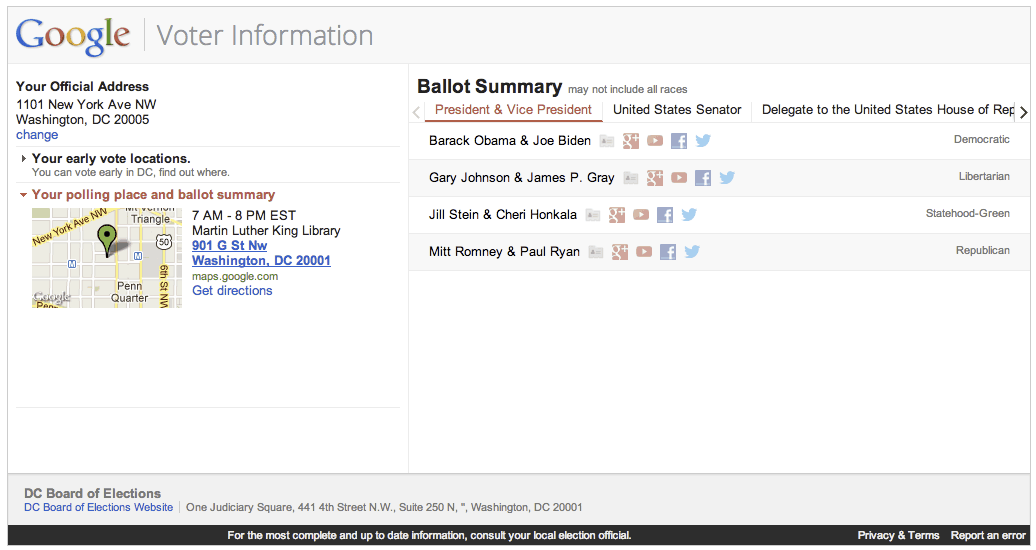Screen dimensions: 1036x550
Task: Click 'Report an error' in footer
Action: [988, 536]
